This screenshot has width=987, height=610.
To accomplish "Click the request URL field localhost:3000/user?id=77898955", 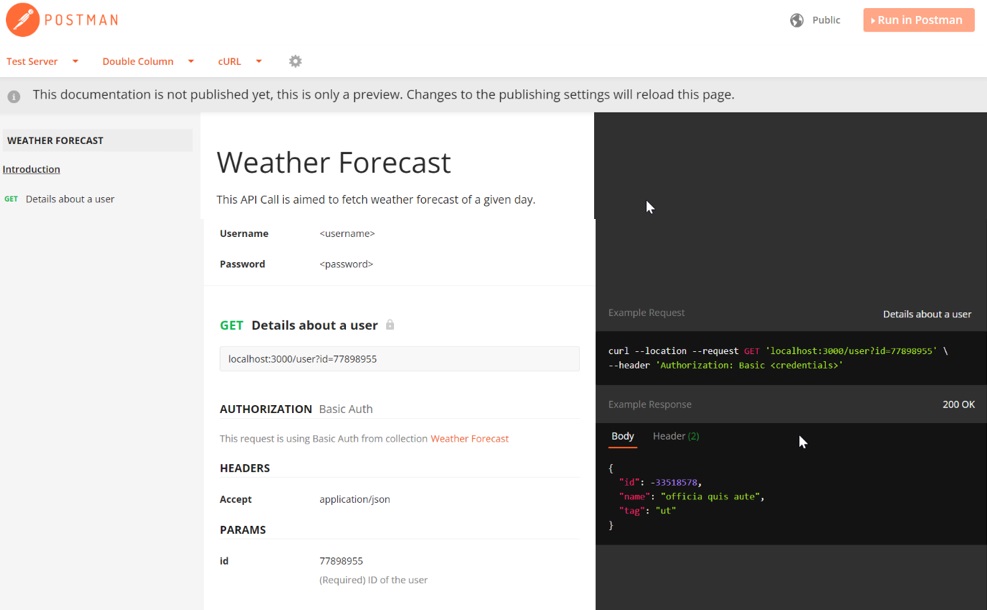I will [x=400, y=359].
